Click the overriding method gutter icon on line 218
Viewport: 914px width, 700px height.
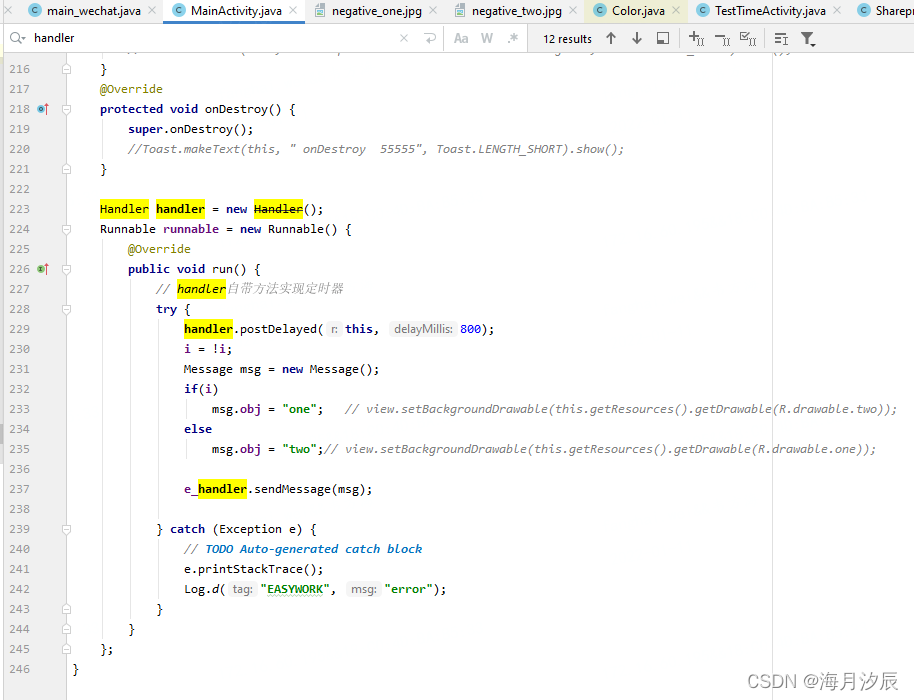tap(41, 108)
